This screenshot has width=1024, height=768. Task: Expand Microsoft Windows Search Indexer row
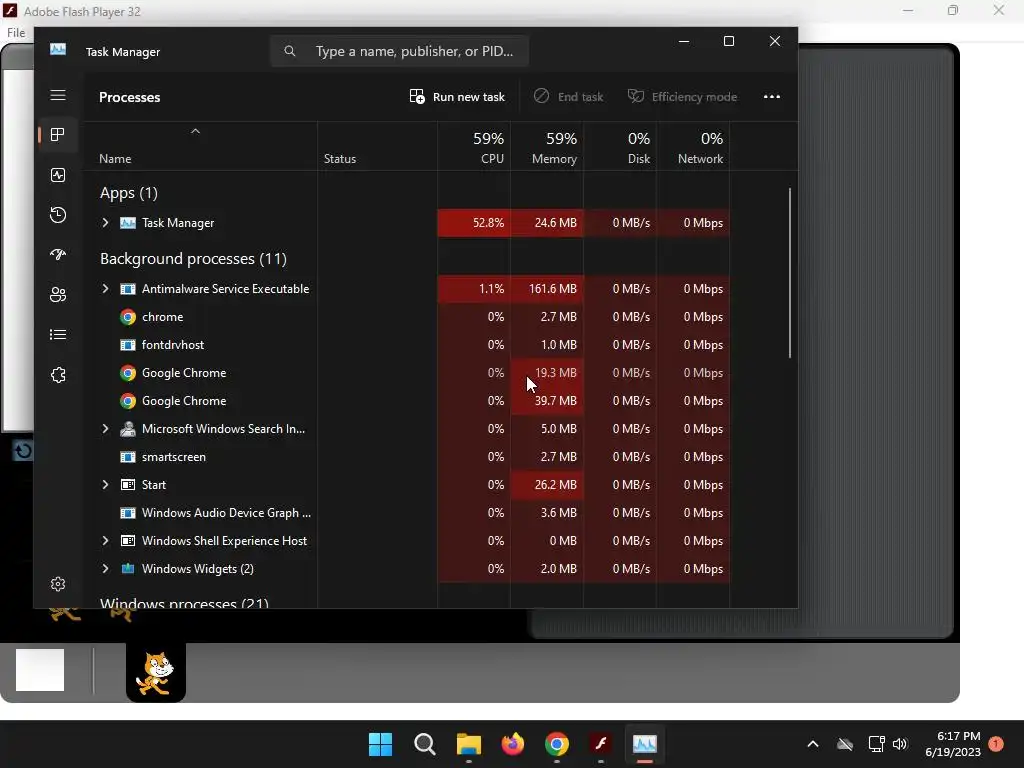click(105, 429)
